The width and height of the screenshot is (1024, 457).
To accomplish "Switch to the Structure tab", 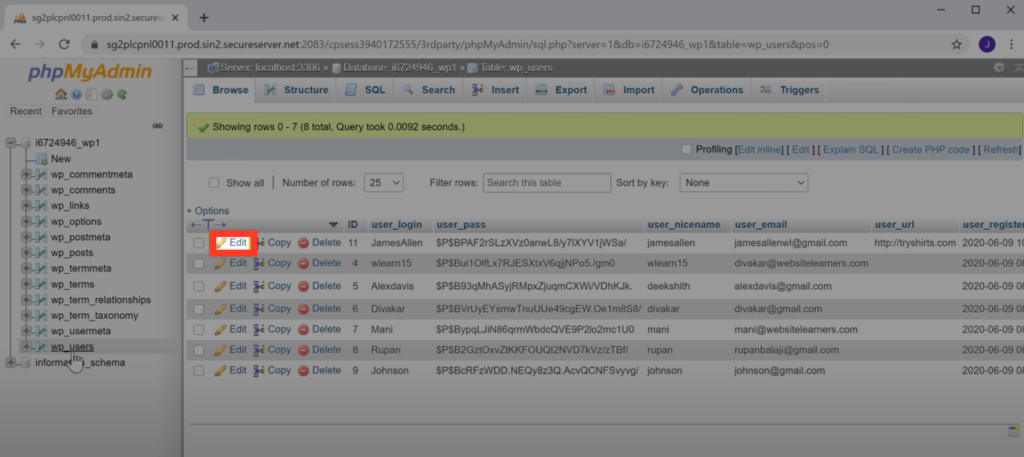I will [x=296, y=90].
